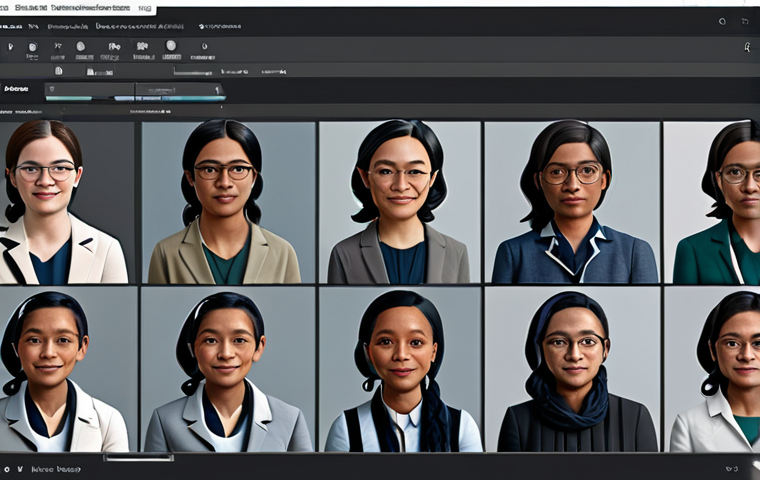Screen dimensions: 760x480
Task: Click the circle icon at the header's right
Action: pos(722,21)
